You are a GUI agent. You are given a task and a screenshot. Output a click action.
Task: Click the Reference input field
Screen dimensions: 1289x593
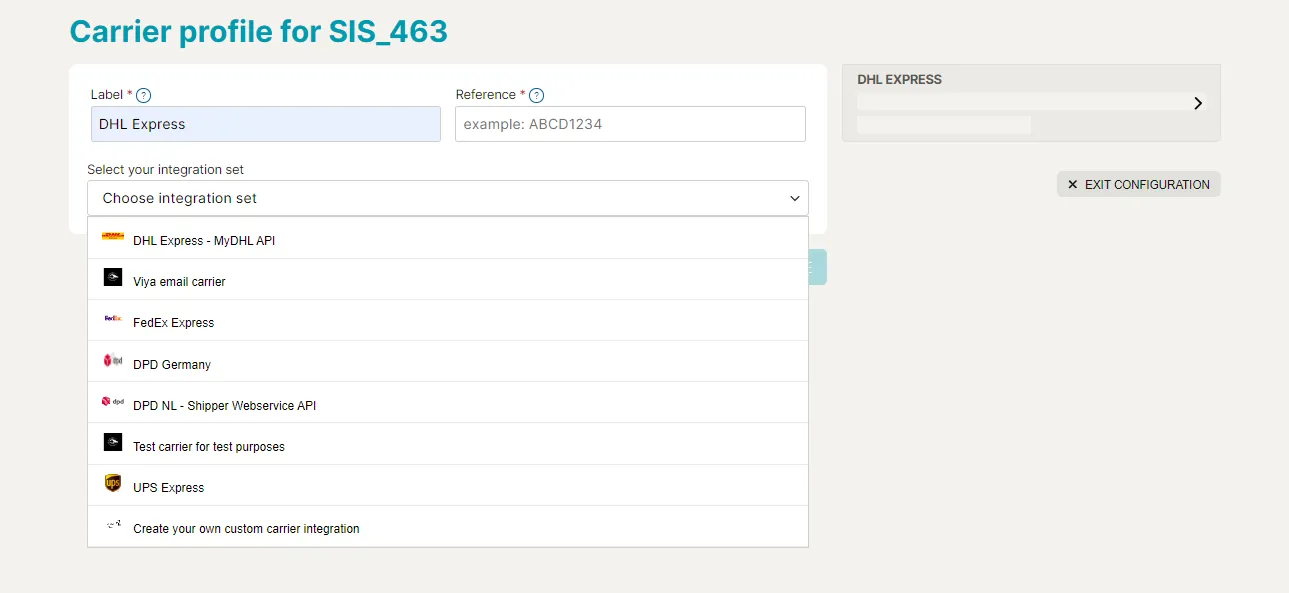630,123
